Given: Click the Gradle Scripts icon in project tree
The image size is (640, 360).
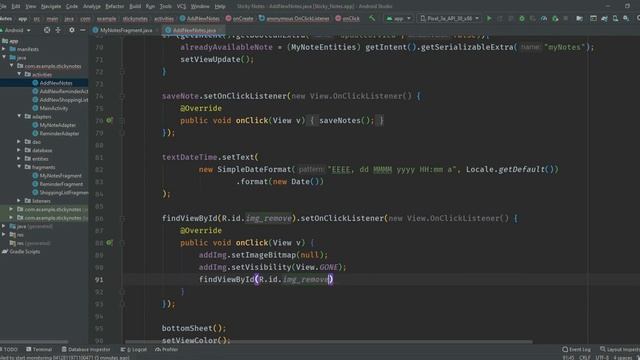Looking at the screenshot, I should 5,252.
